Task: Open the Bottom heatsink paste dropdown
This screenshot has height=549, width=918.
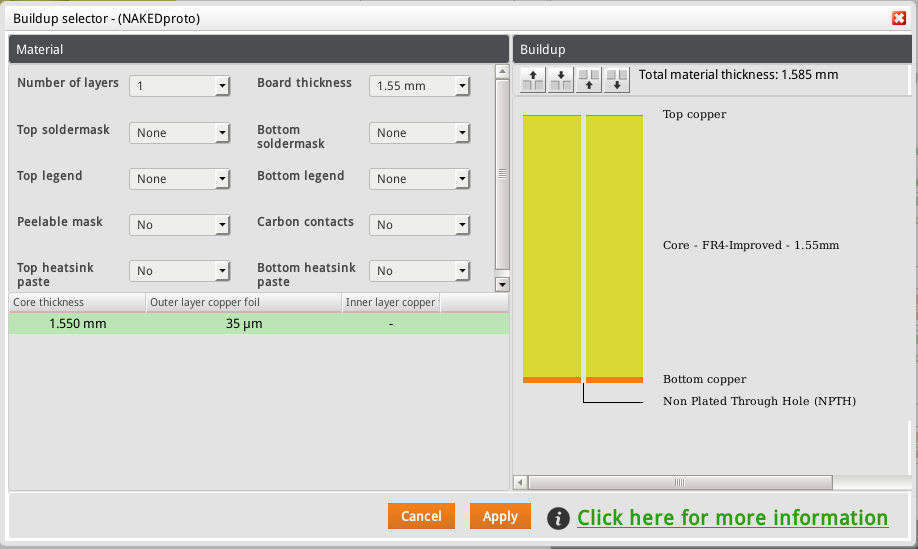Action: [419, 271]
